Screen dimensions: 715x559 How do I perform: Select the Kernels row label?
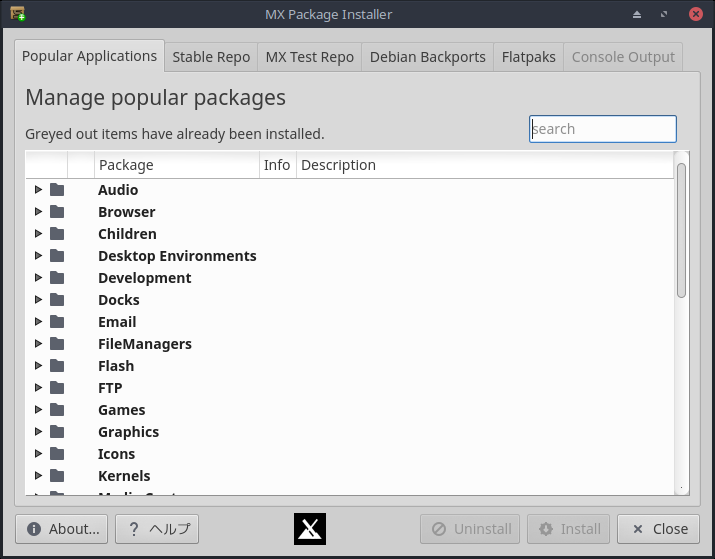(124, 476)
